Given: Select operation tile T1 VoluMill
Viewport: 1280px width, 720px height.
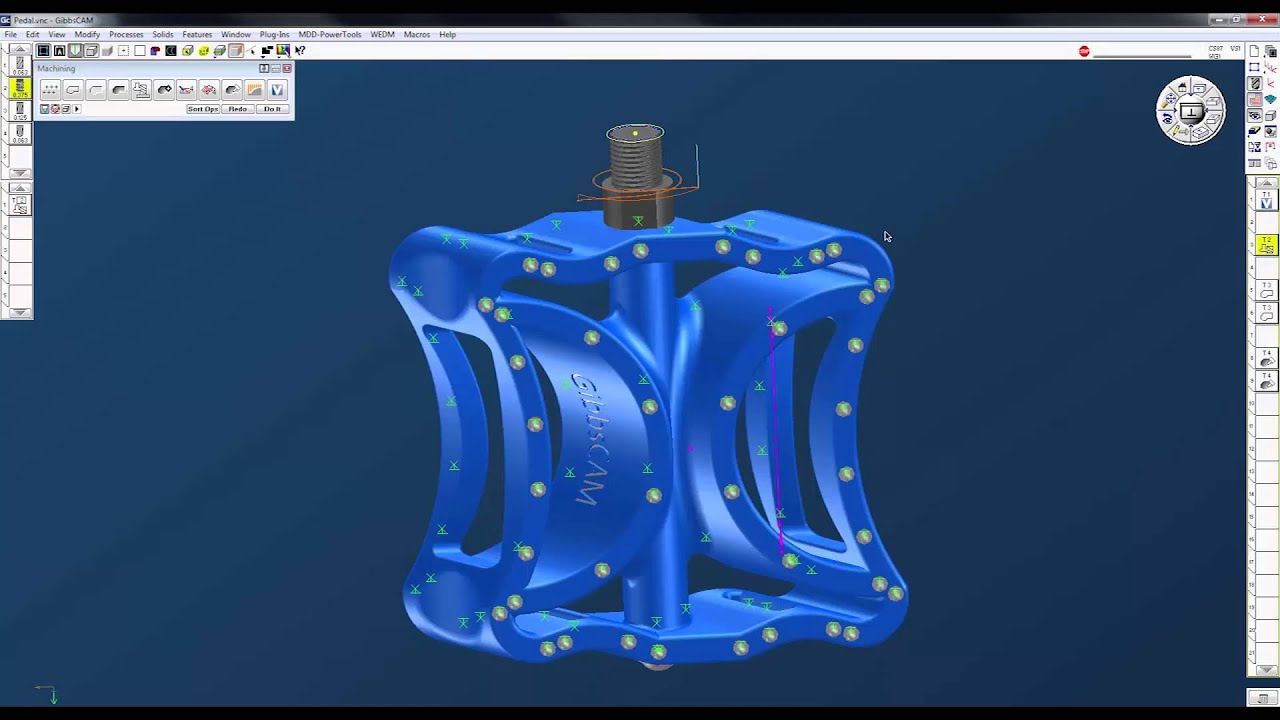Looking at the screenshot, I should tap(1266, 200).
